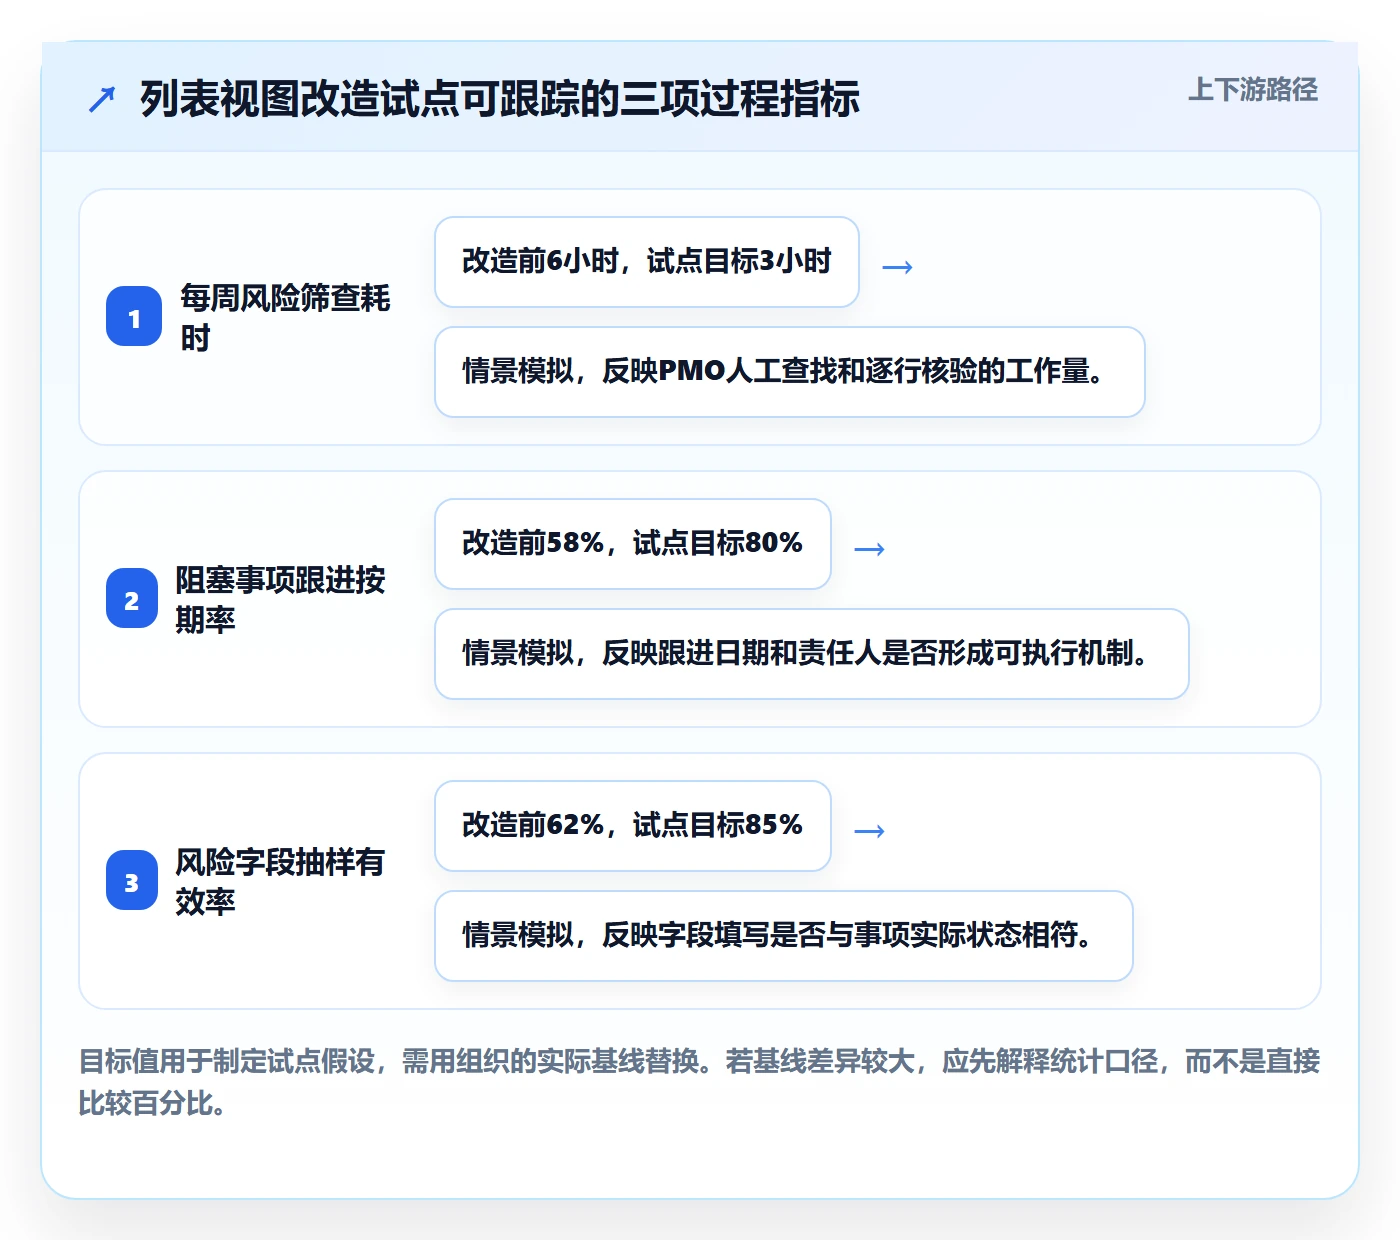Click the description about 跟进日期和责任人
1400x1240 pixels.
click(812, 654)
